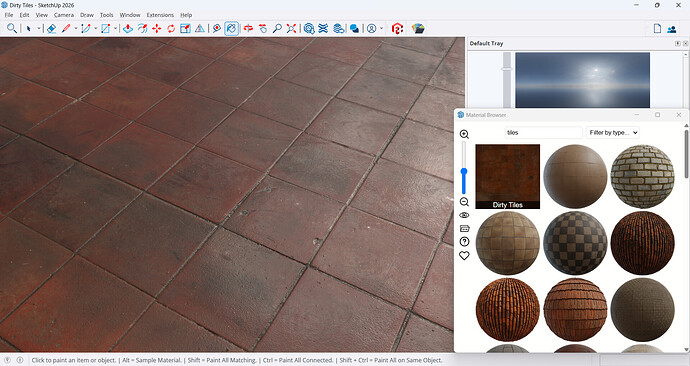Open the Draw menu
The height and width of the screenshot is (366, 690).
tap(87, 15)
